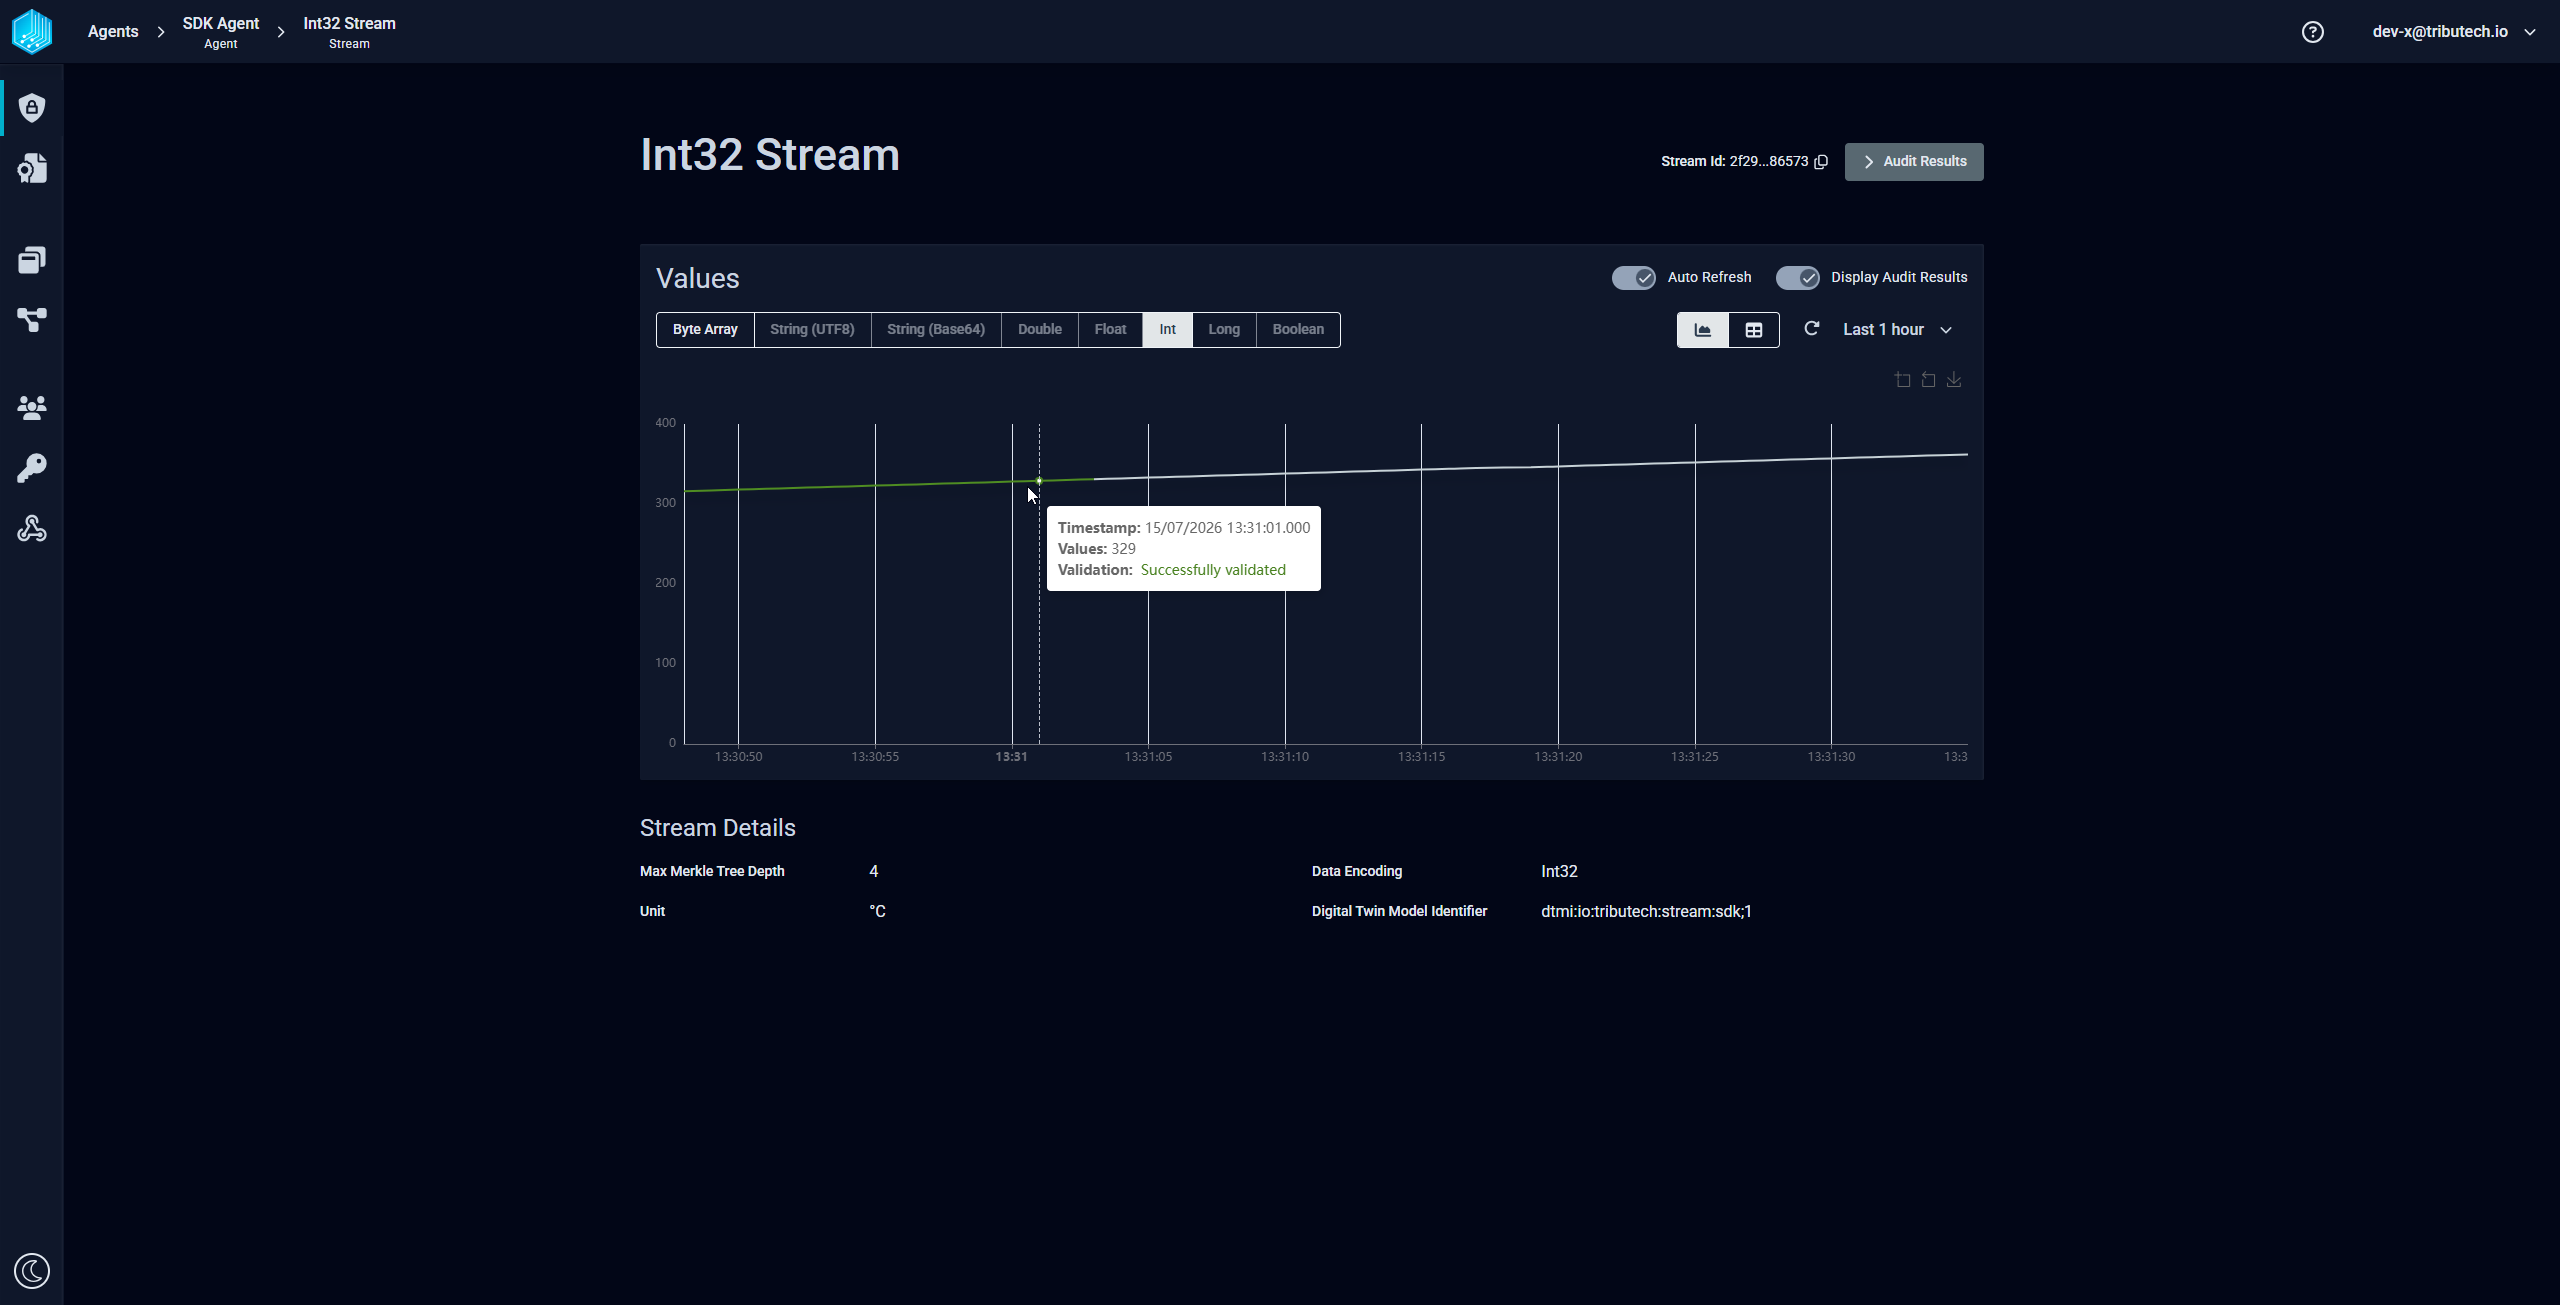Select the Byte Array tab

pyautogui.click(x=705, y=330)
